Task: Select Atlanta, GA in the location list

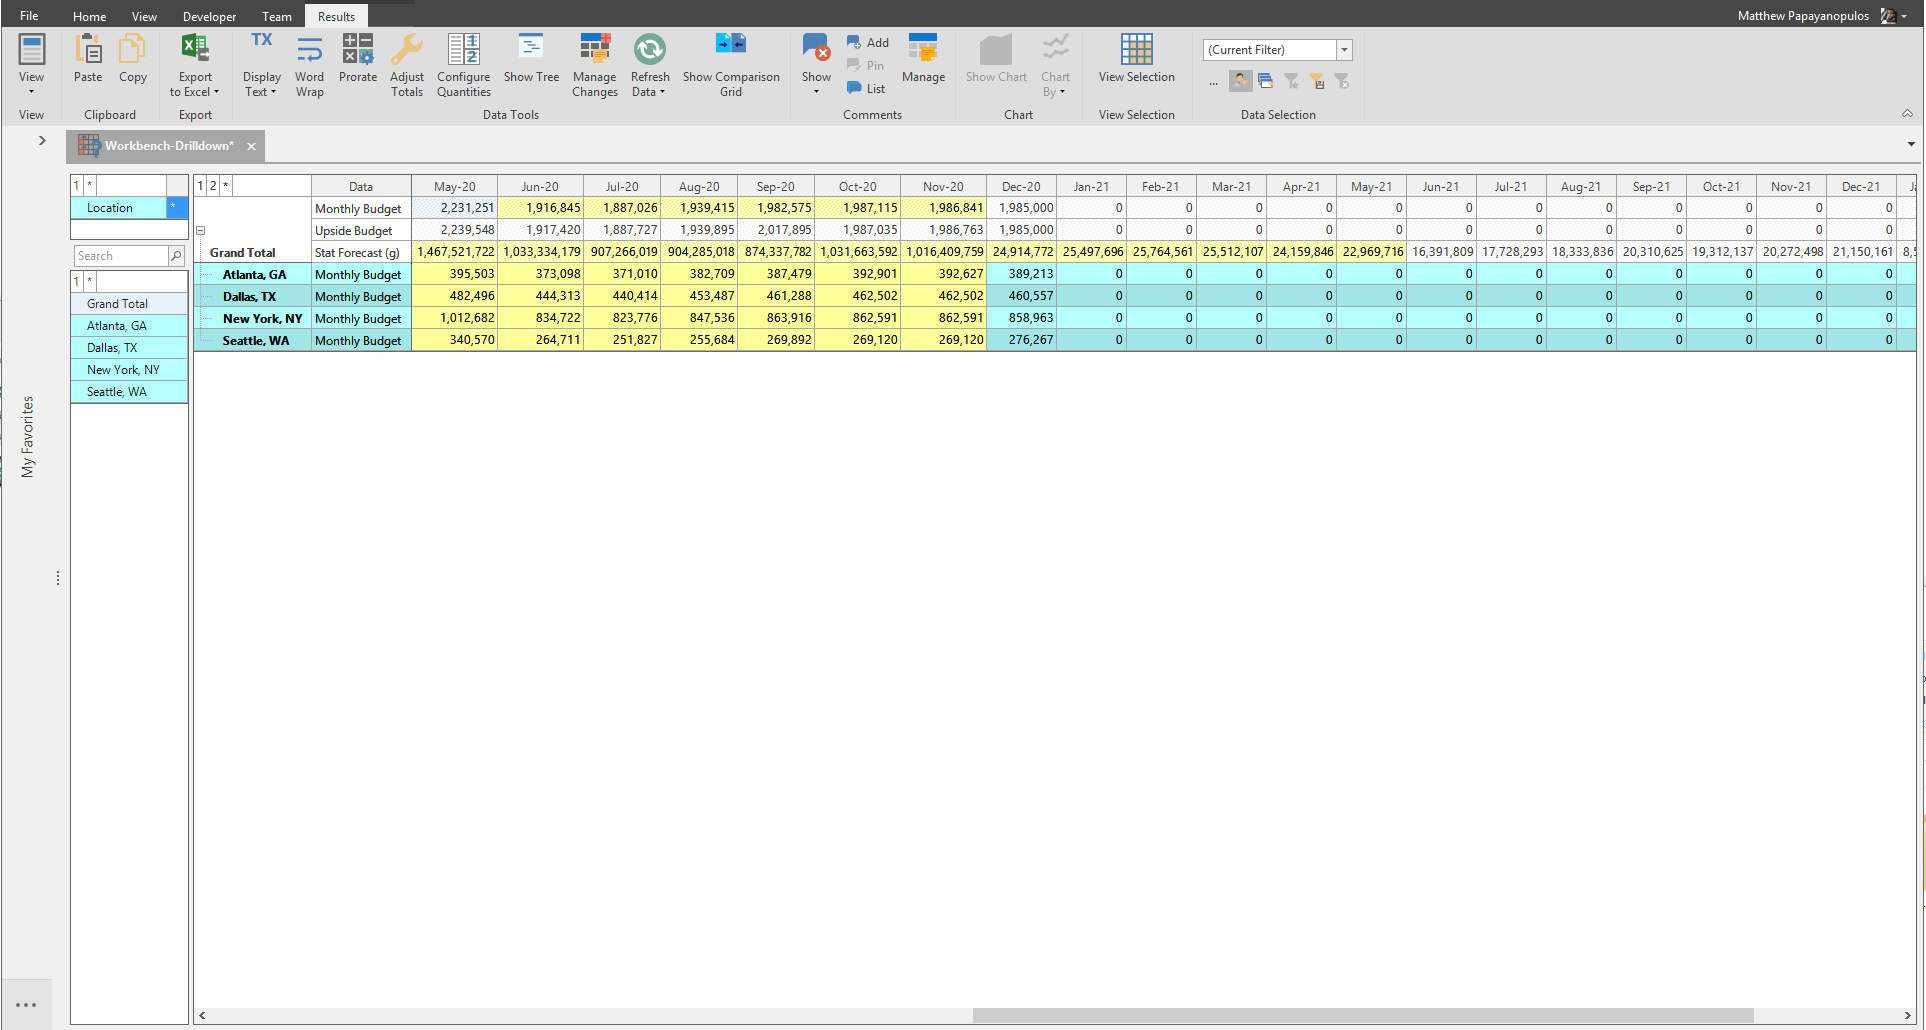Action: [x=129, y=326]
